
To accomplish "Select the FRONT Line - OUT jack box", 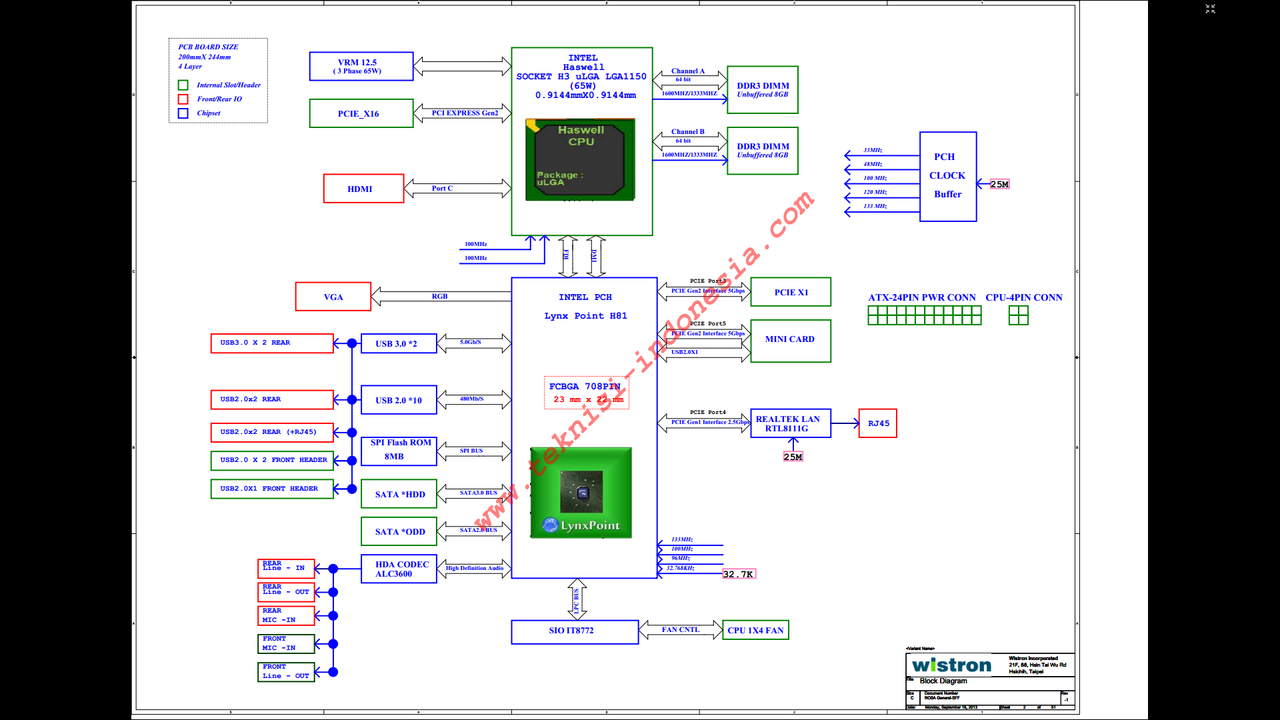I will (286, 671).
